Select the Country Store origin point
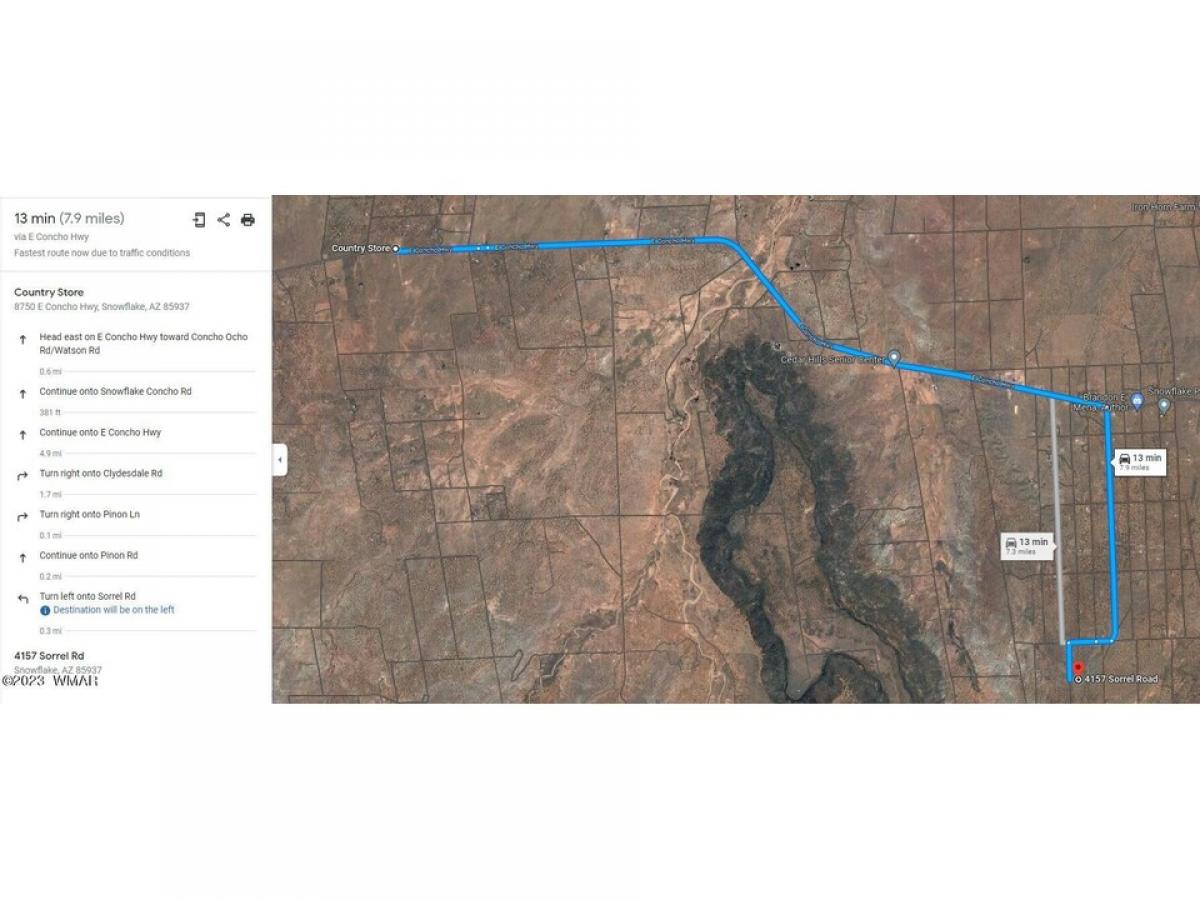1200x900 pixels. click(x=396, y=248)
